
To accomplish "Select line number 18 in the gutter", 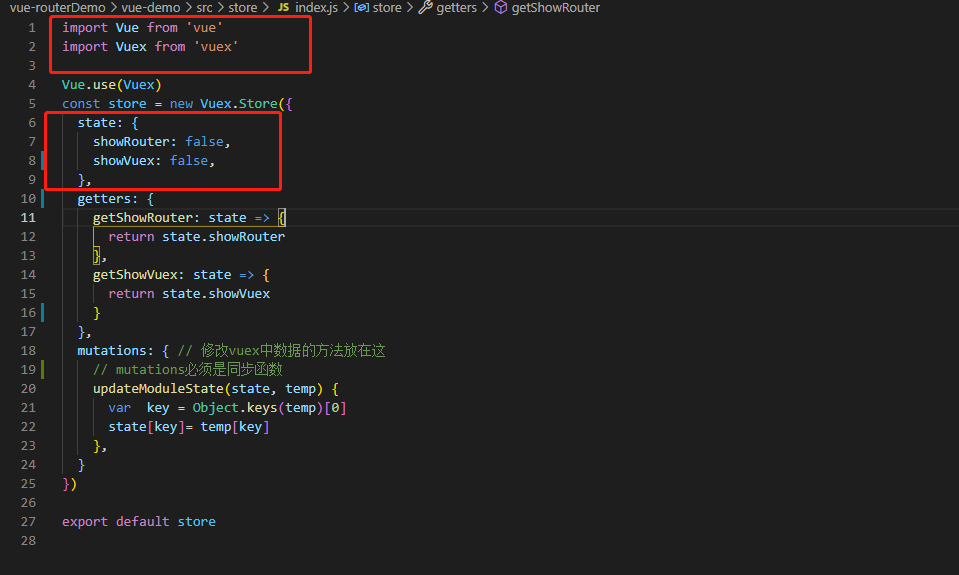I will coord(28,351).
